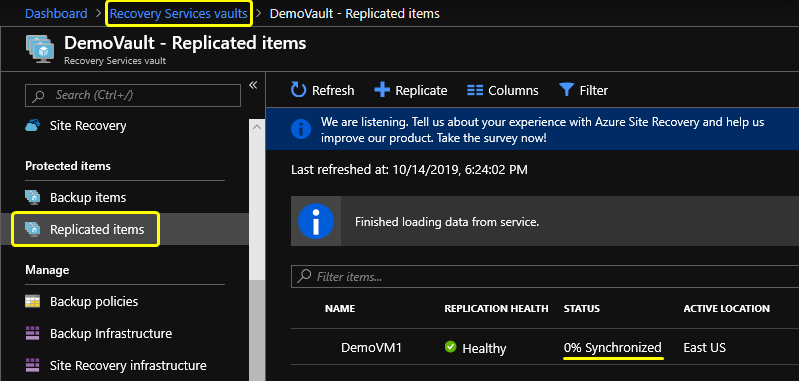Click the Site Recovery infrastructure icon

[33, 365]
